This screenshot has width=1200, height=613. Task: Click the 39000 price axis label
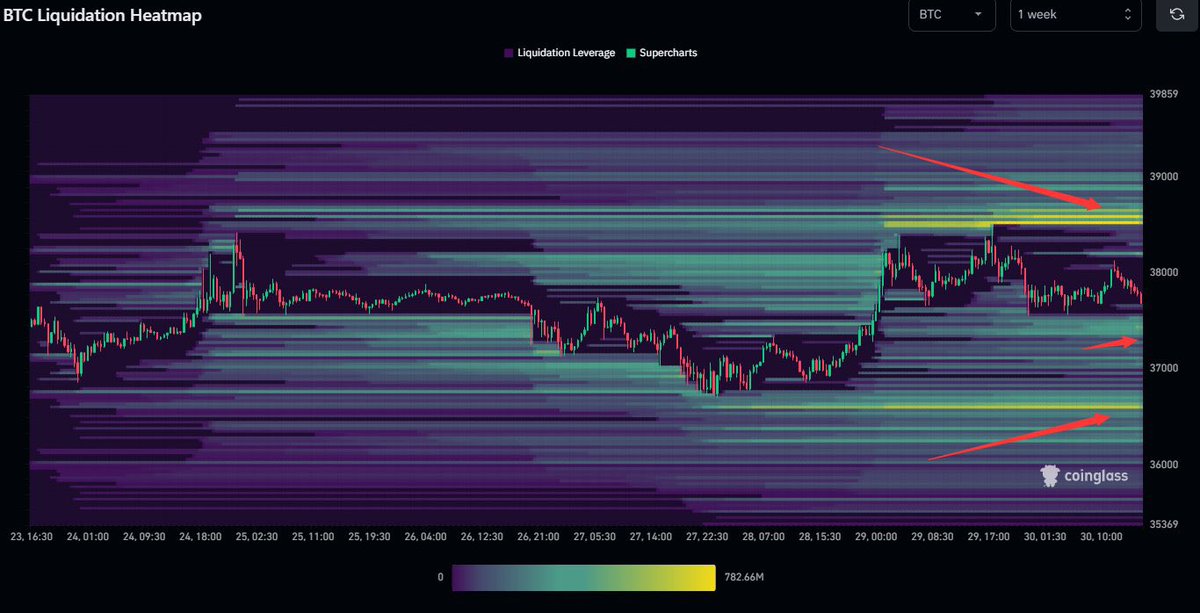1162,177
